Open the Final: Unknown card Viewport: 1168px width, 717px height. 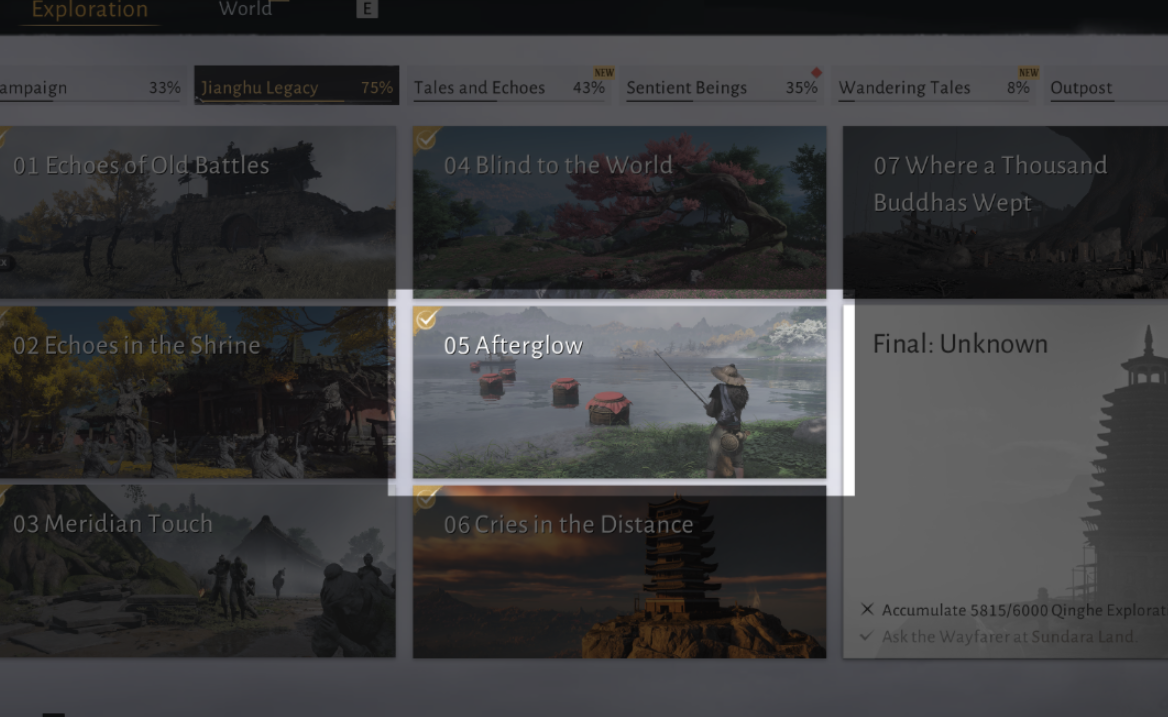tap(1006, 482)
